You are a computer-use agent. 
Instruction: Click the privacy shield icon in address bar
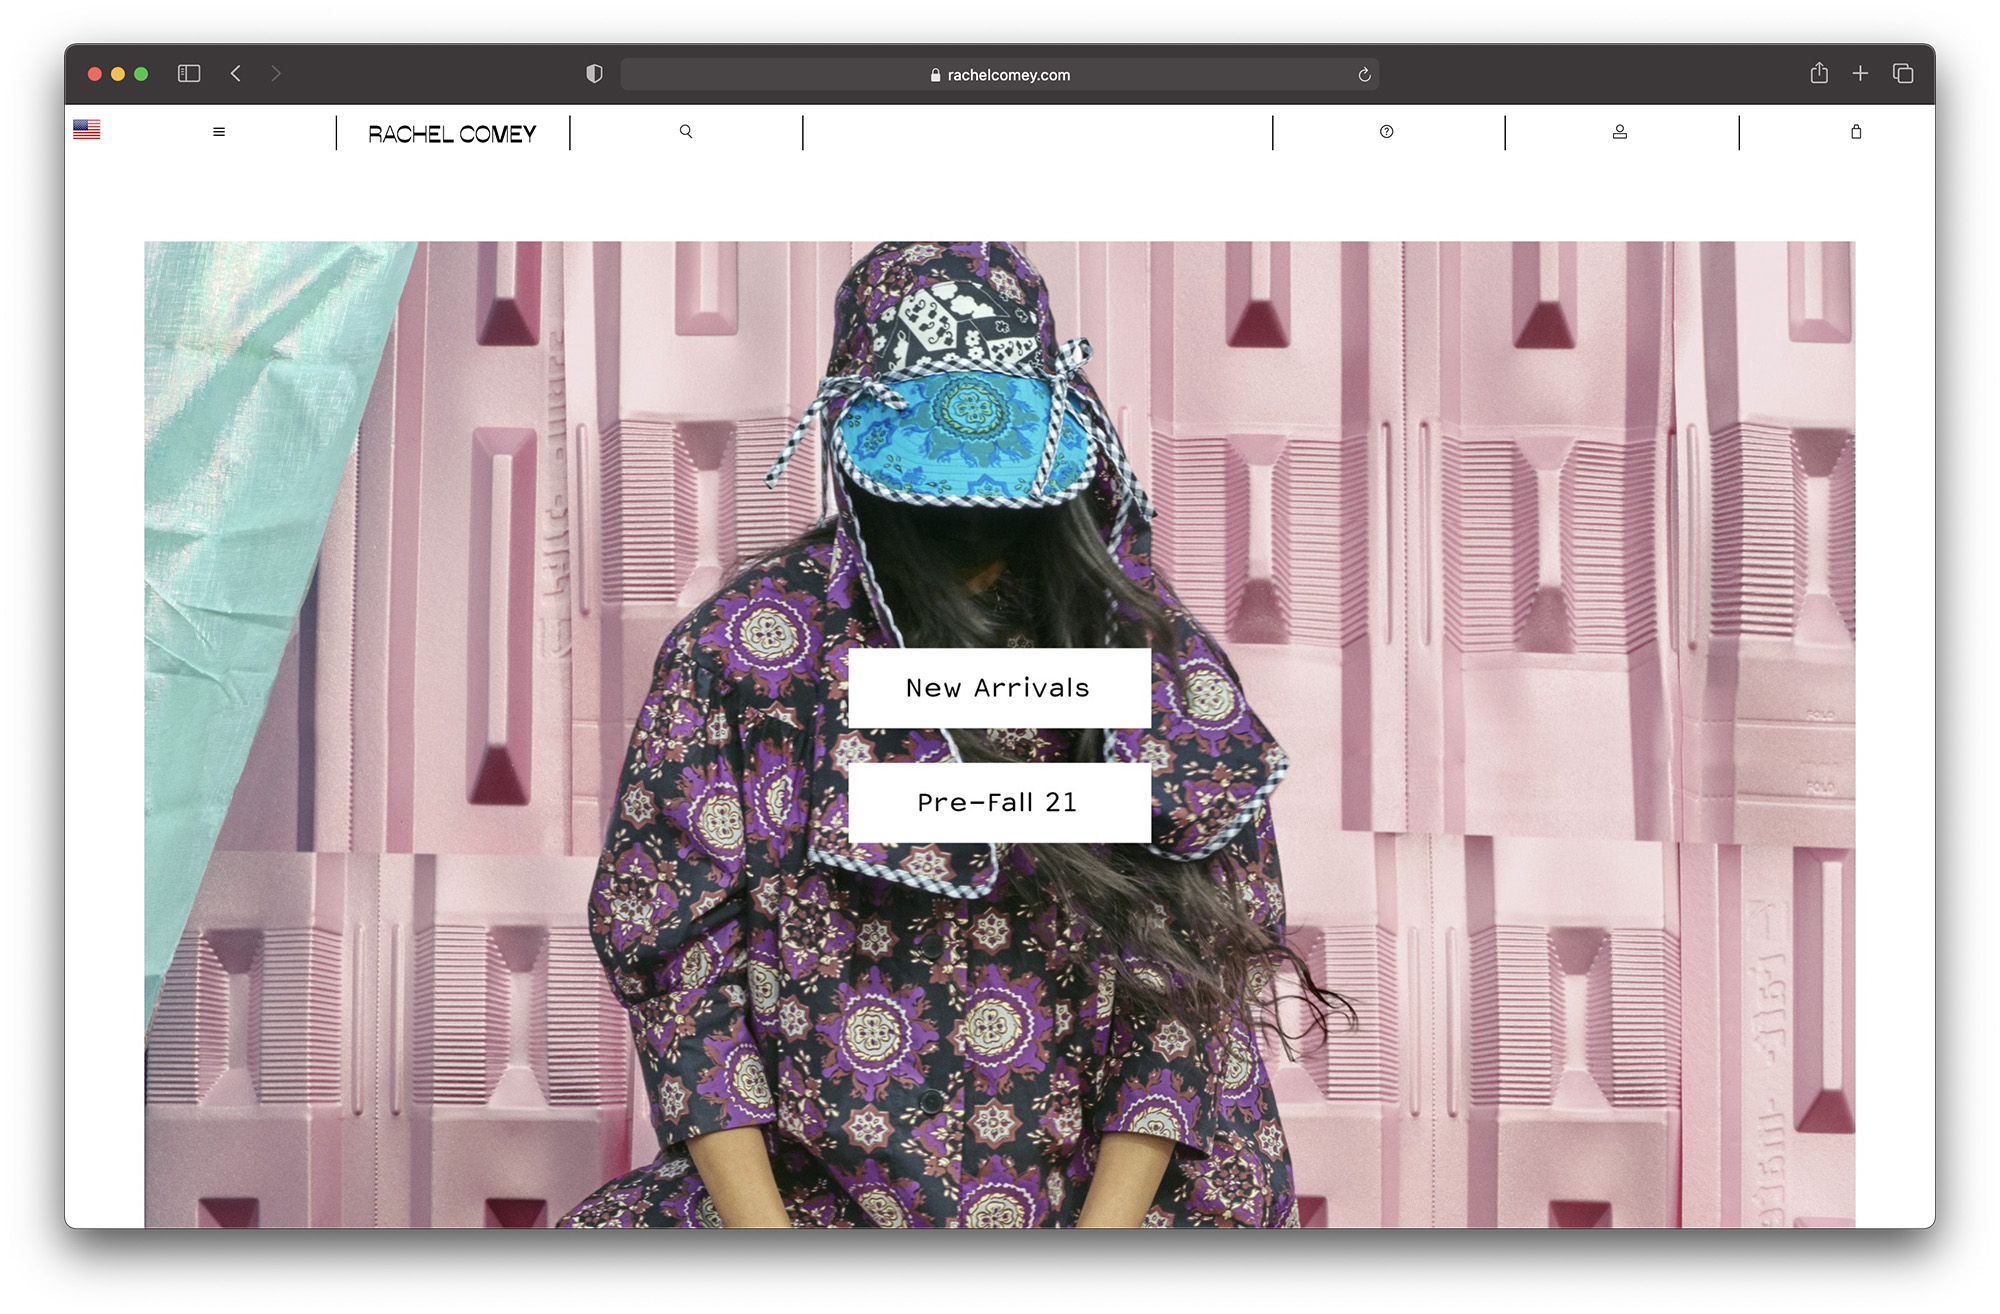[x=595, y=73]
